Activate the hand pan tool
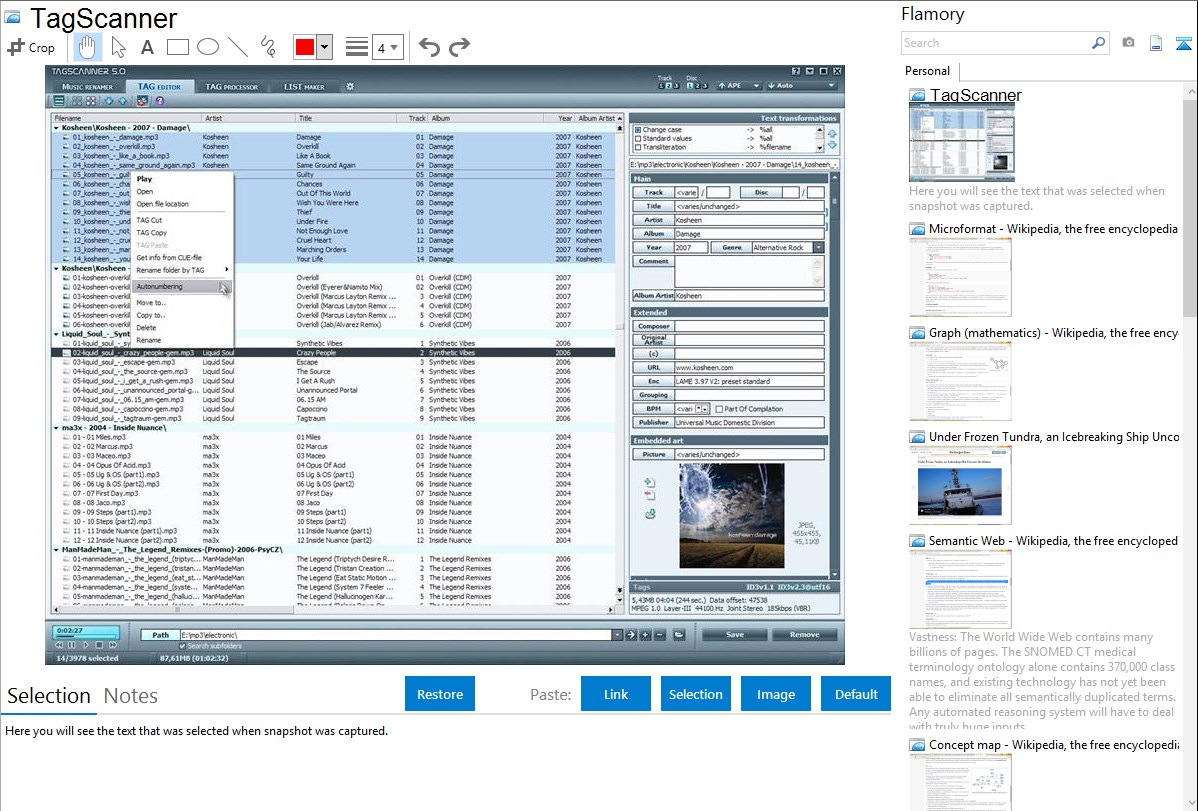Screen dimensions: 1198x811 click(87, 47)
